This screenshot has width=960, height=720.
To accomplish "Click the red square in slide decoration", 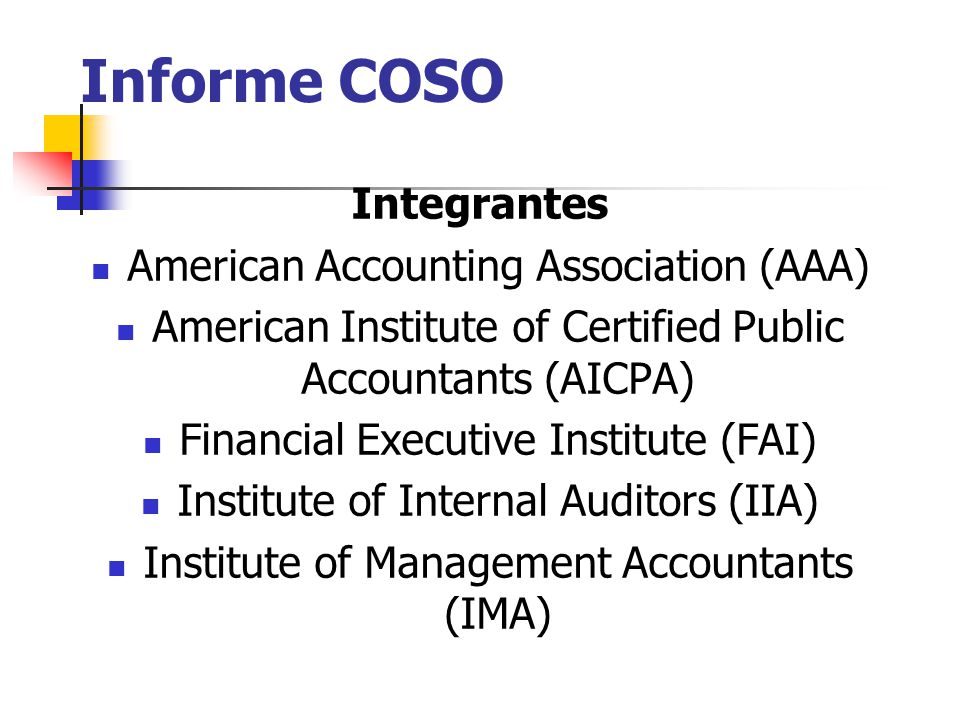I will point(42,171).
